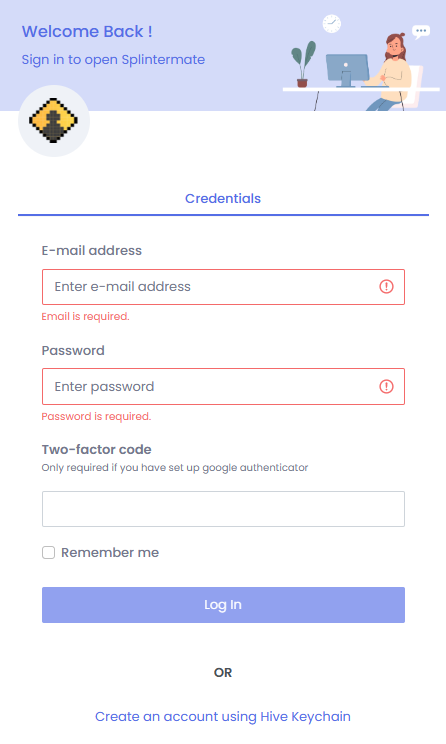This screenshot has height=744, width=446.
Task: Click into the Two-factor code input box
Action: (x=223, y=509)
